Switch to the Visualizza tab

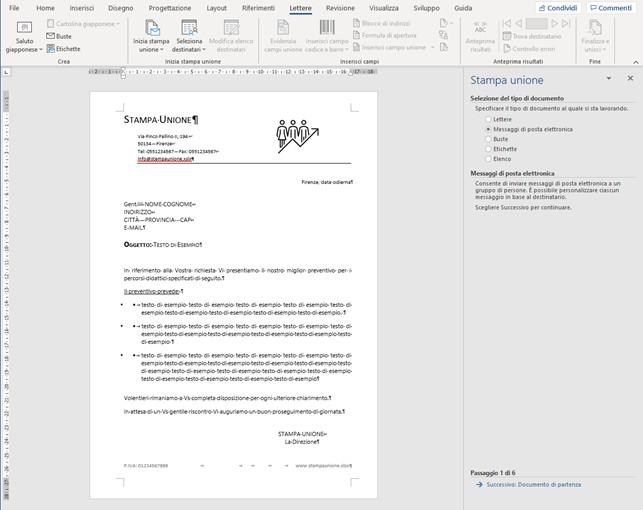tap(383, 8)
